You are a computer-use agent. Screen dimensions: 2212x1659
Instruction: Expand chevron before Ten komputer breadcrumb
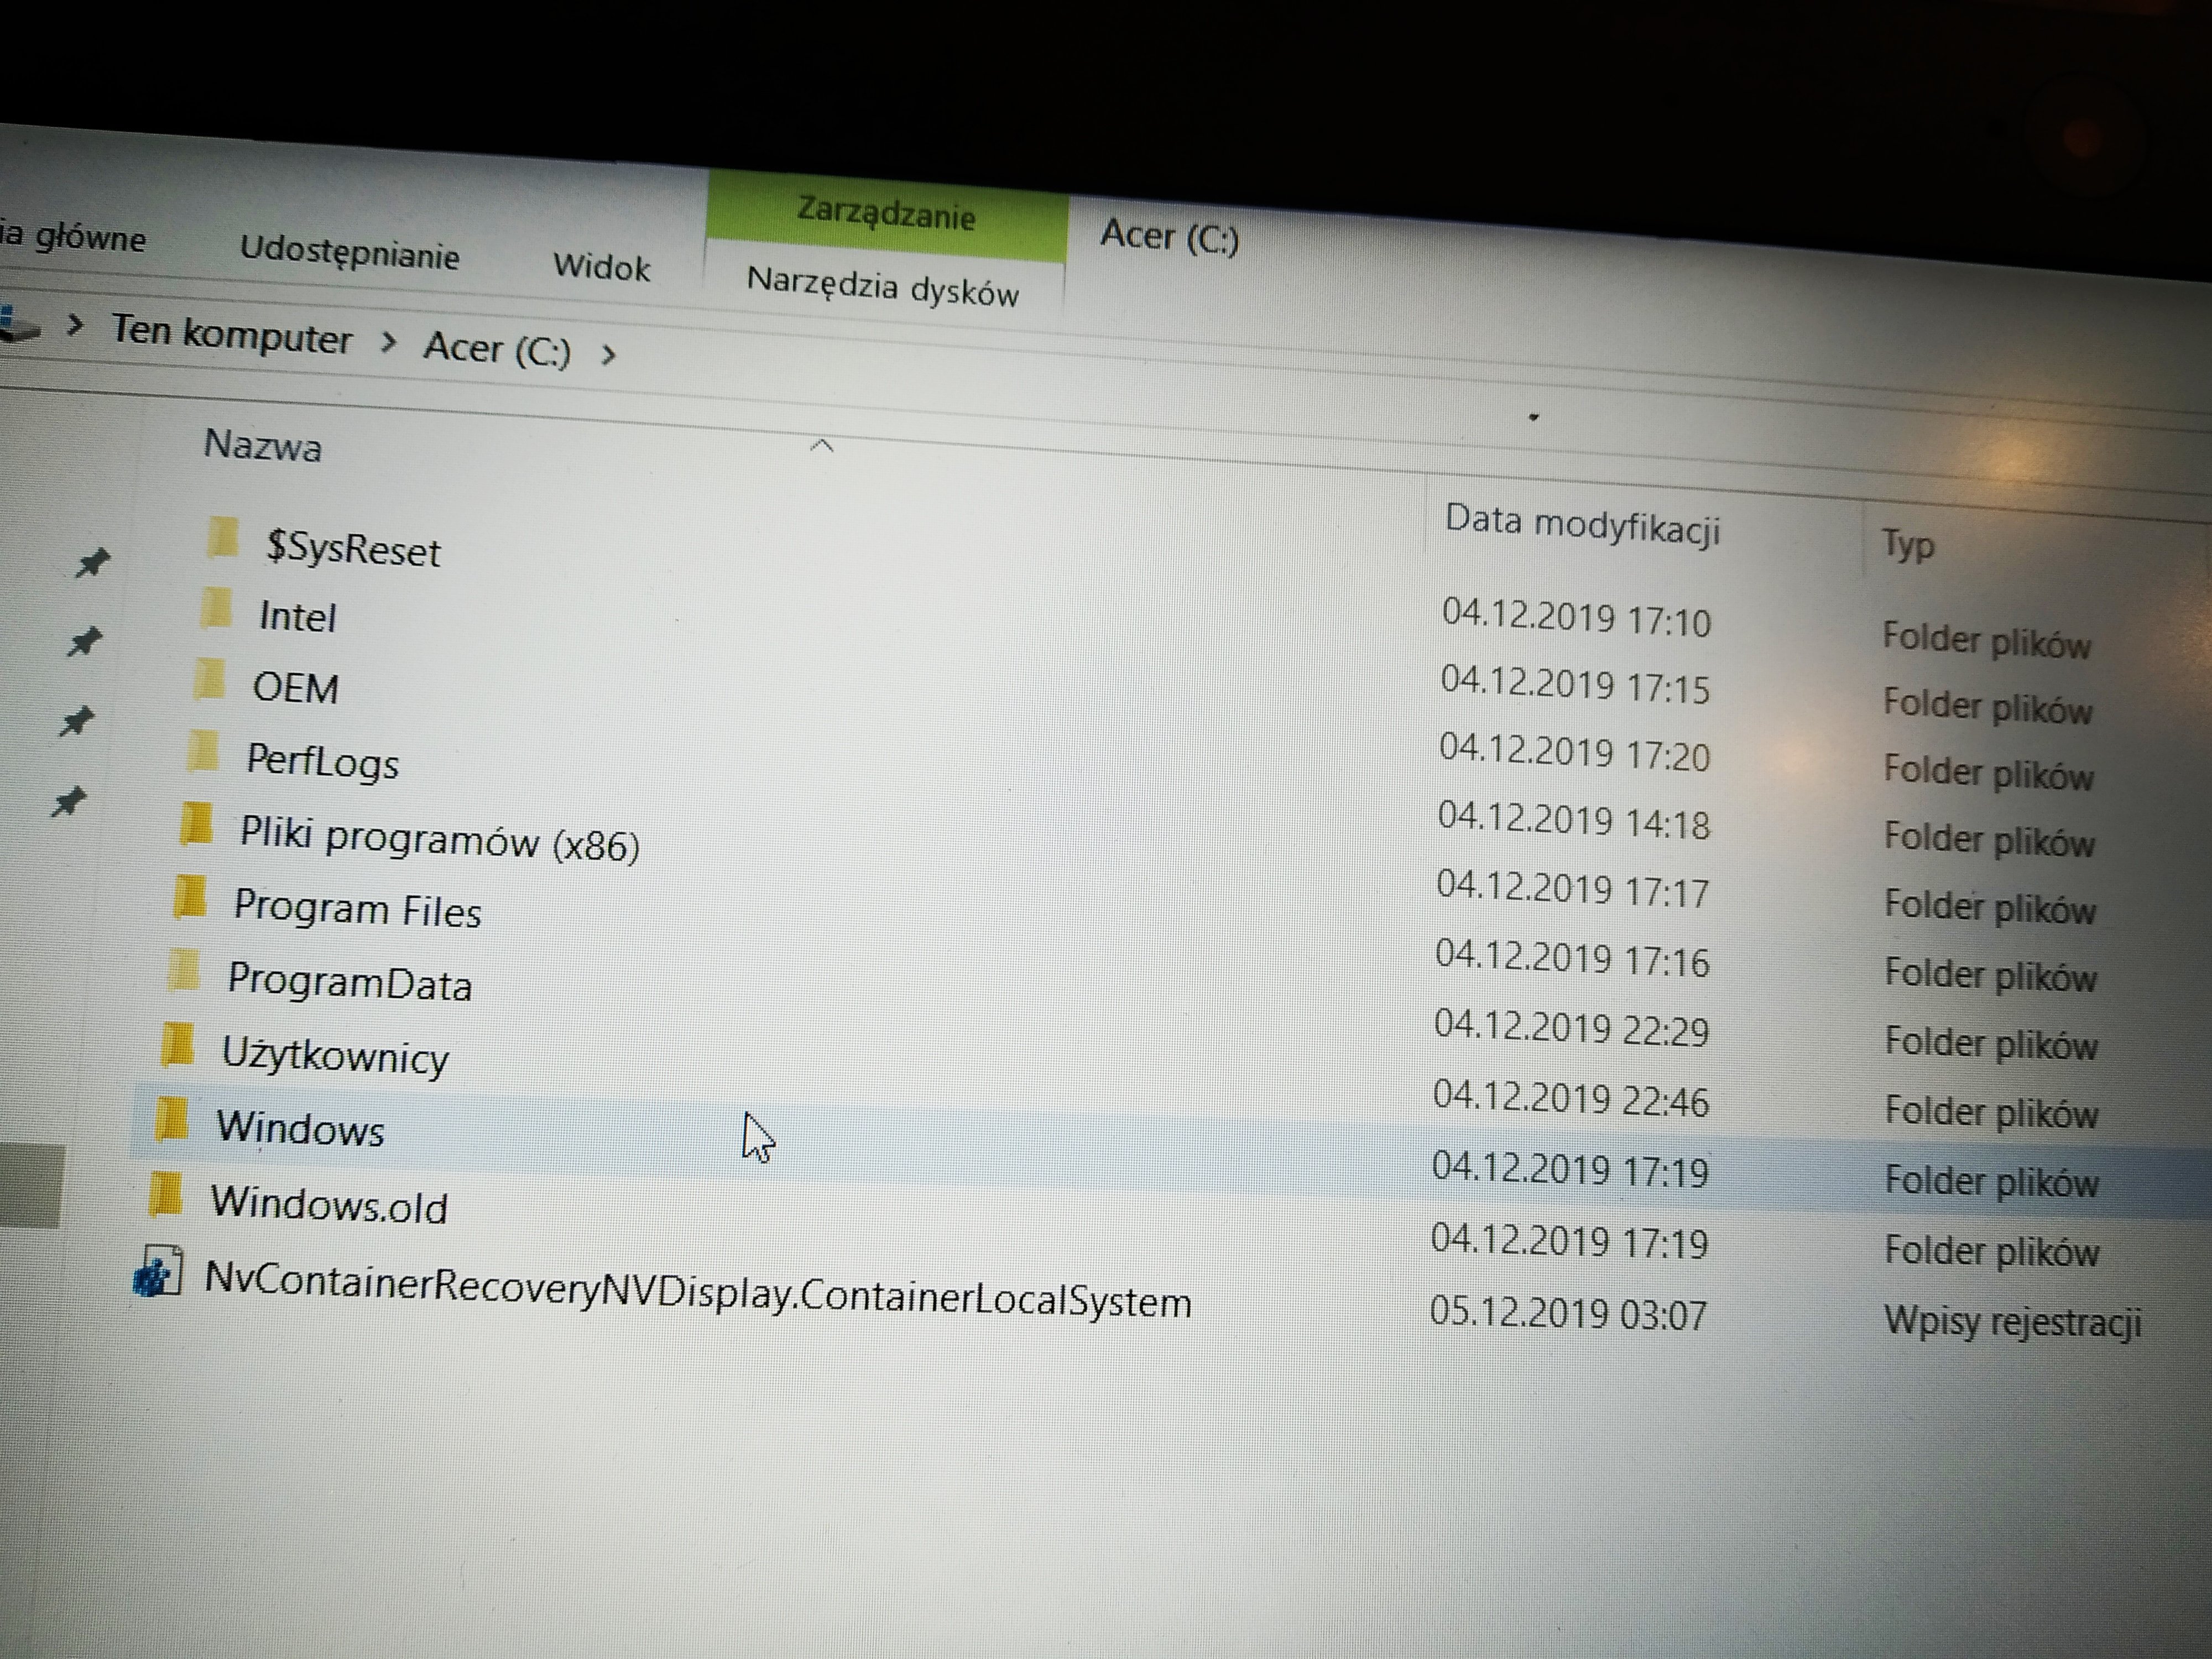74,325
